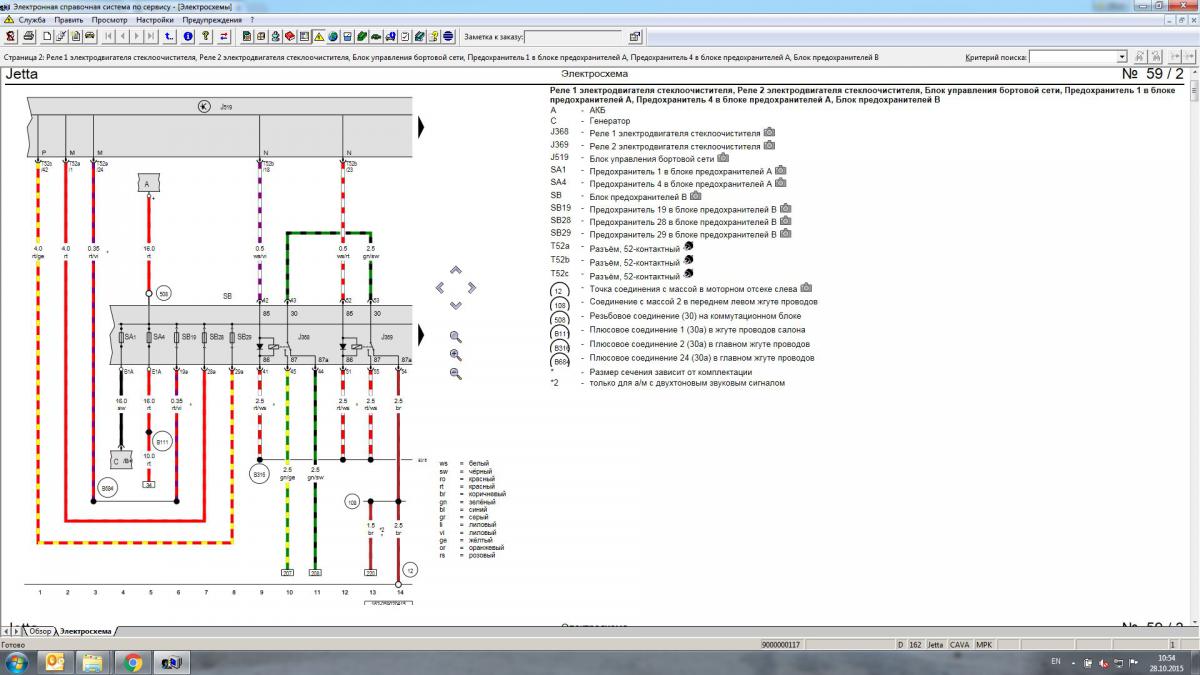Viewport: 1200px width, 675px height.
Task: Open the Windows Start menu
Action: click(x=17, y=662)
